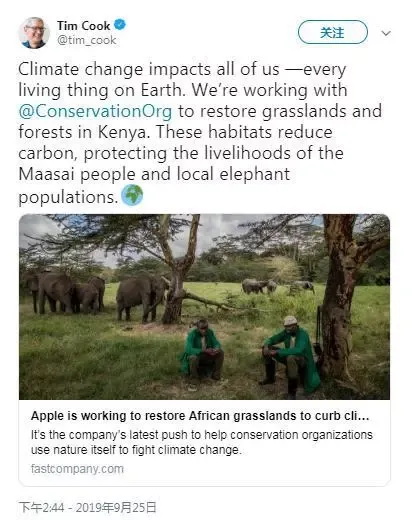Click the globe emoji after populations

132,195
